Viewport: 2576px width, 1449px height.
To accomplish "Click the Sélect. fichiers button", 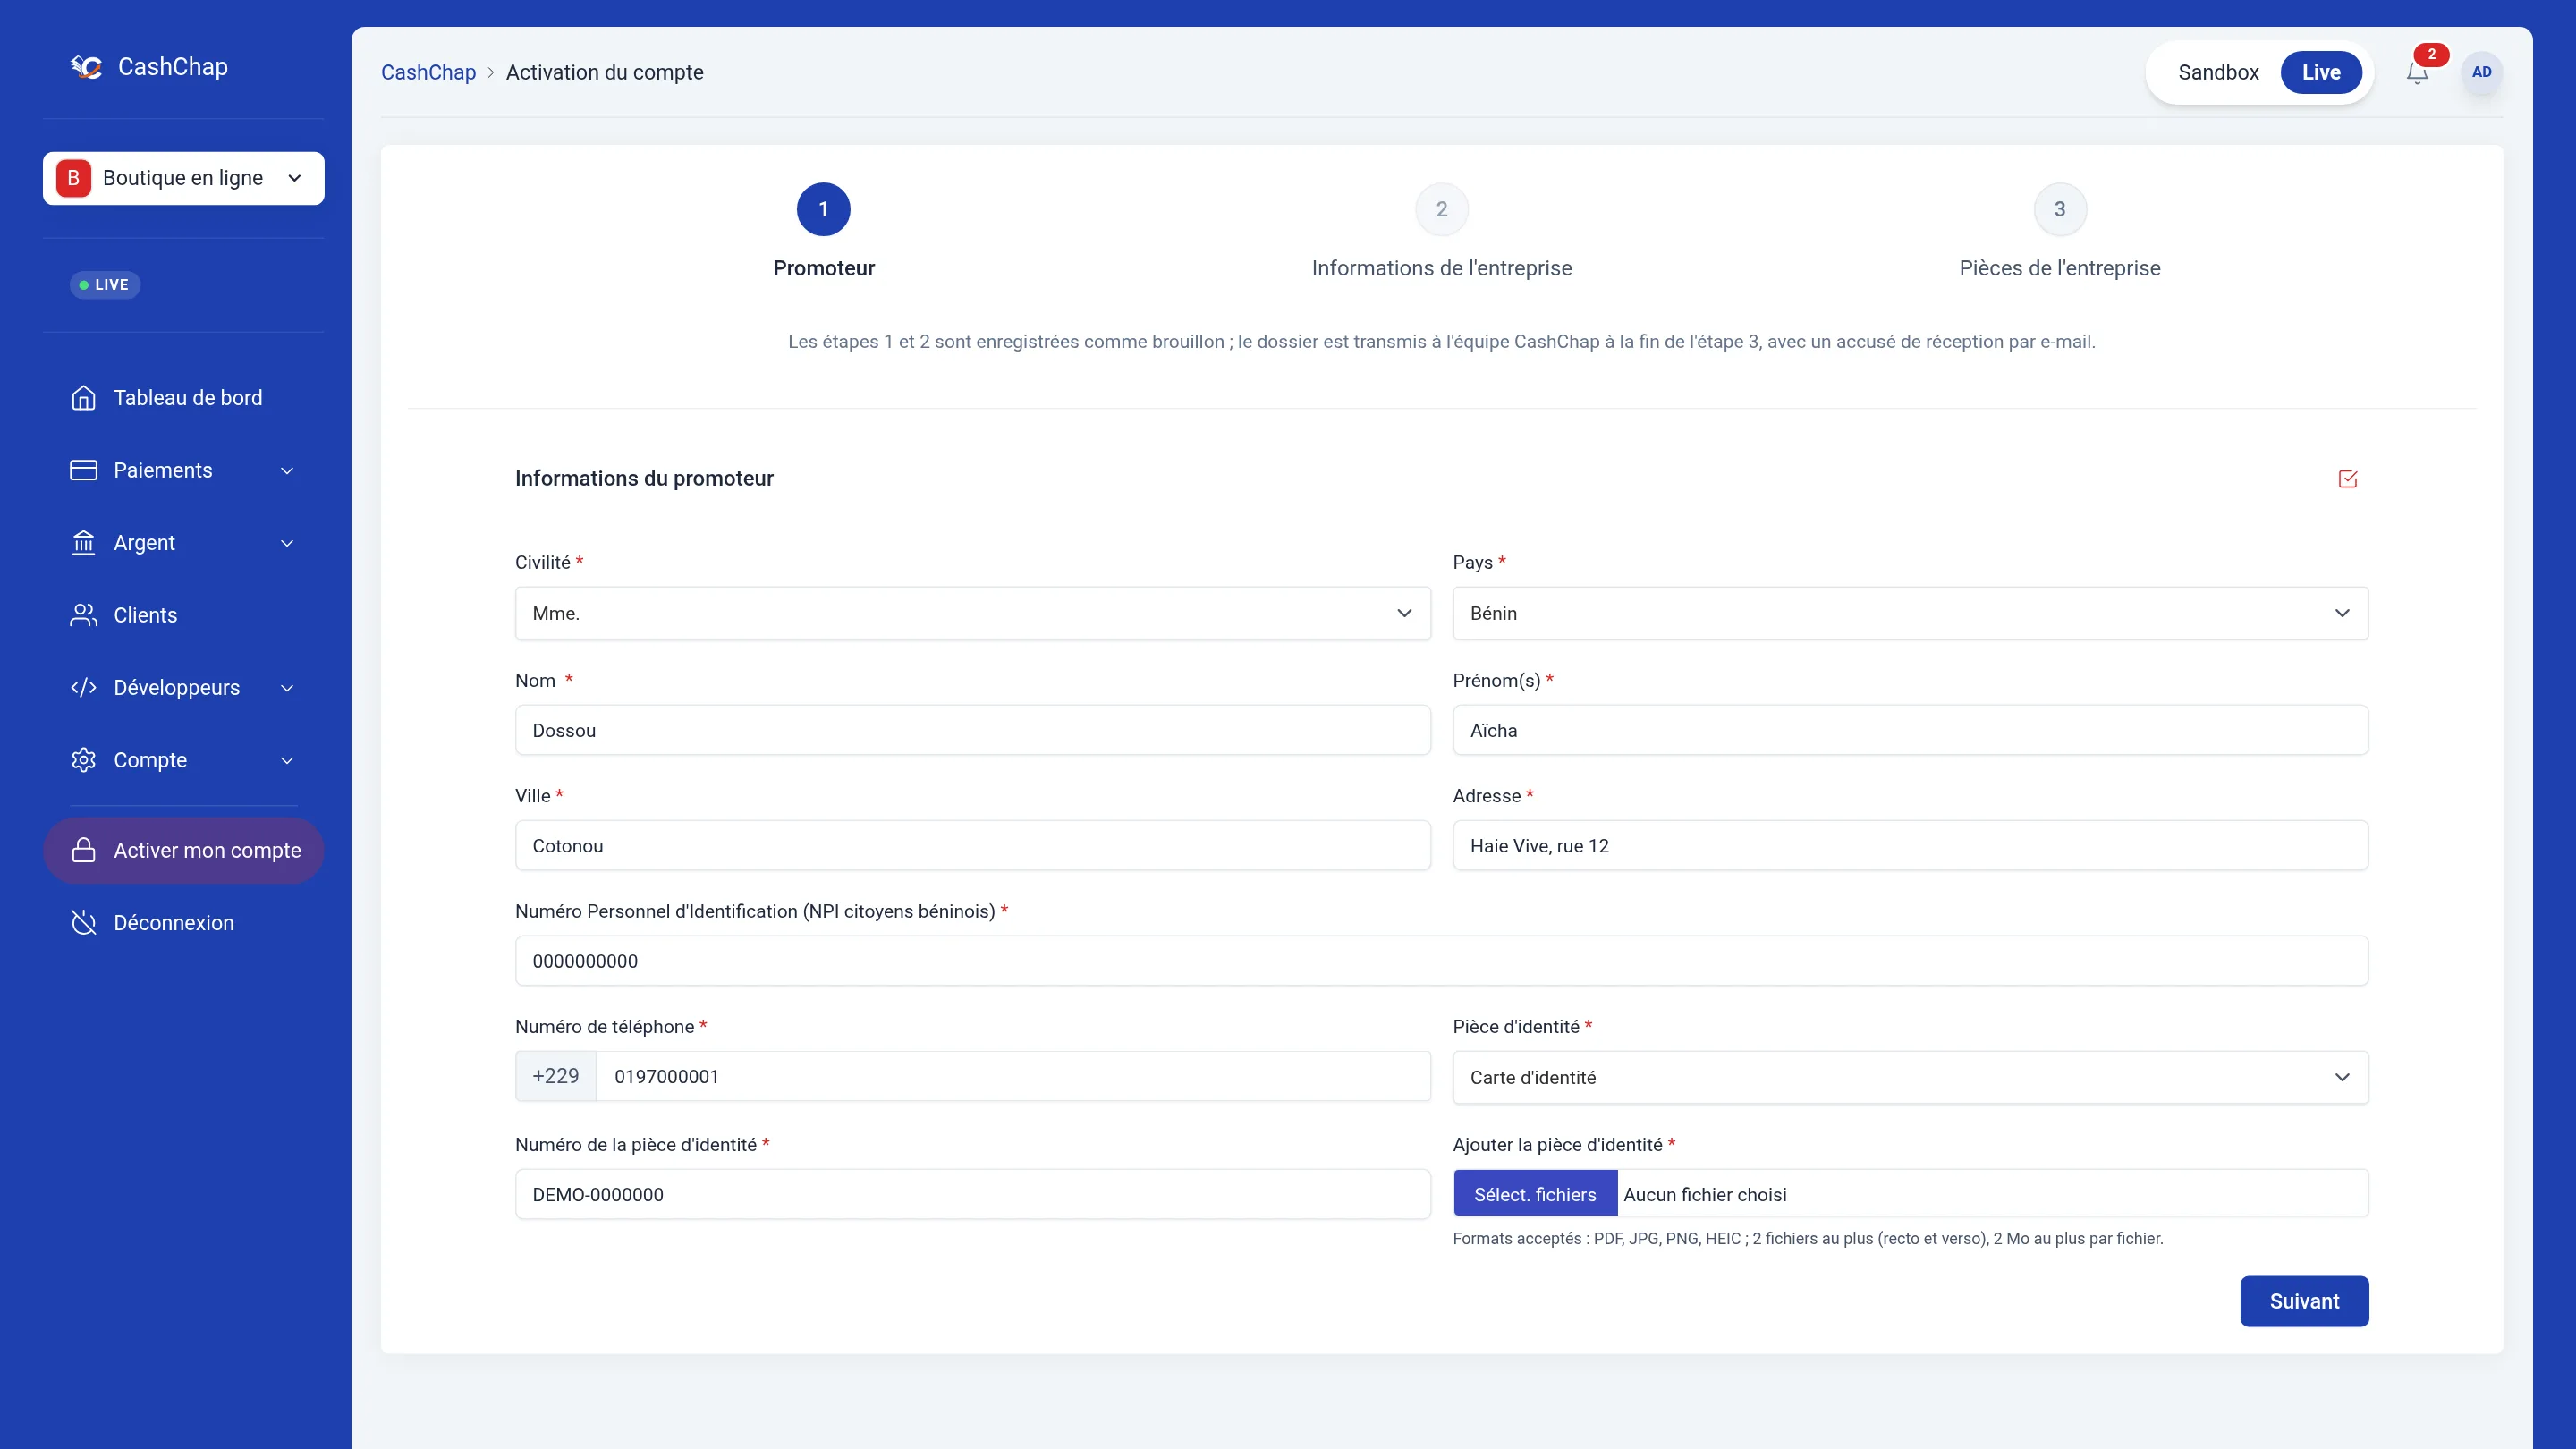I will pos(1535,1194).
